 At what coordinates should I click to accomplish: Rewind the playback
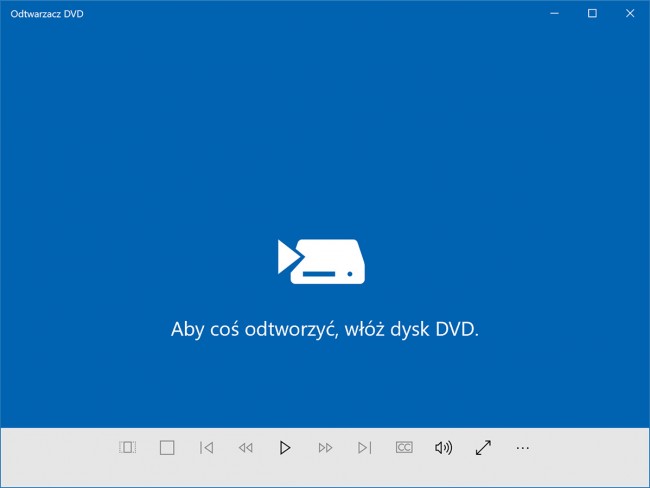[x=246, y=447]
